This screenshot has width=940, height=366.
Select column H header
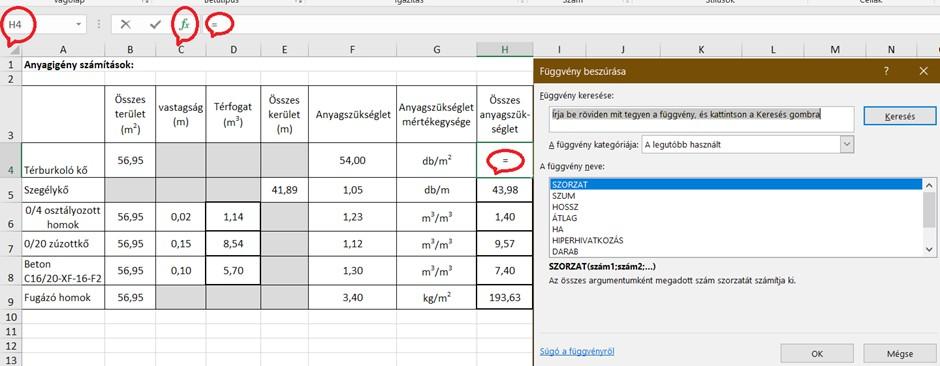tap(505, 50)
